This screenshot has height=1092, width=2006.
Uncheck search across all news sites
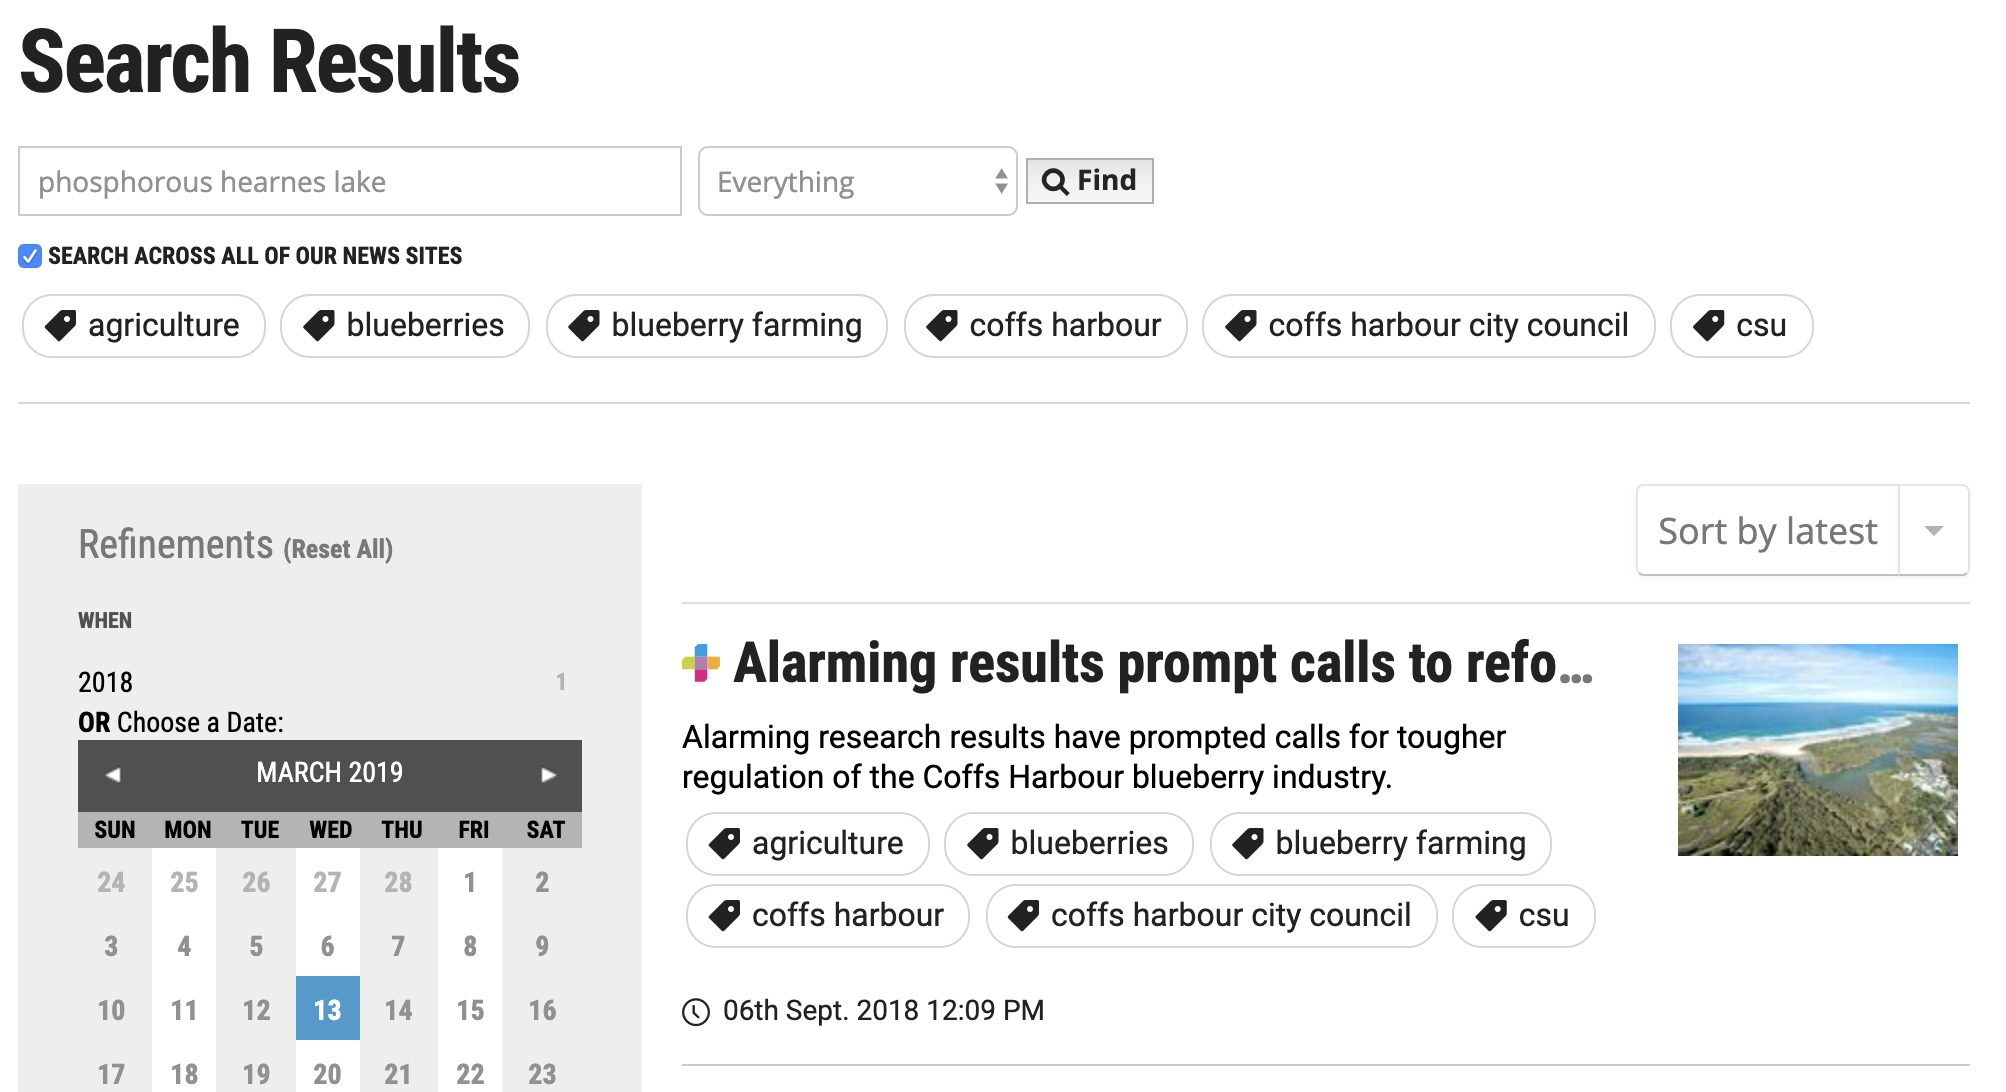coord(30,256)
